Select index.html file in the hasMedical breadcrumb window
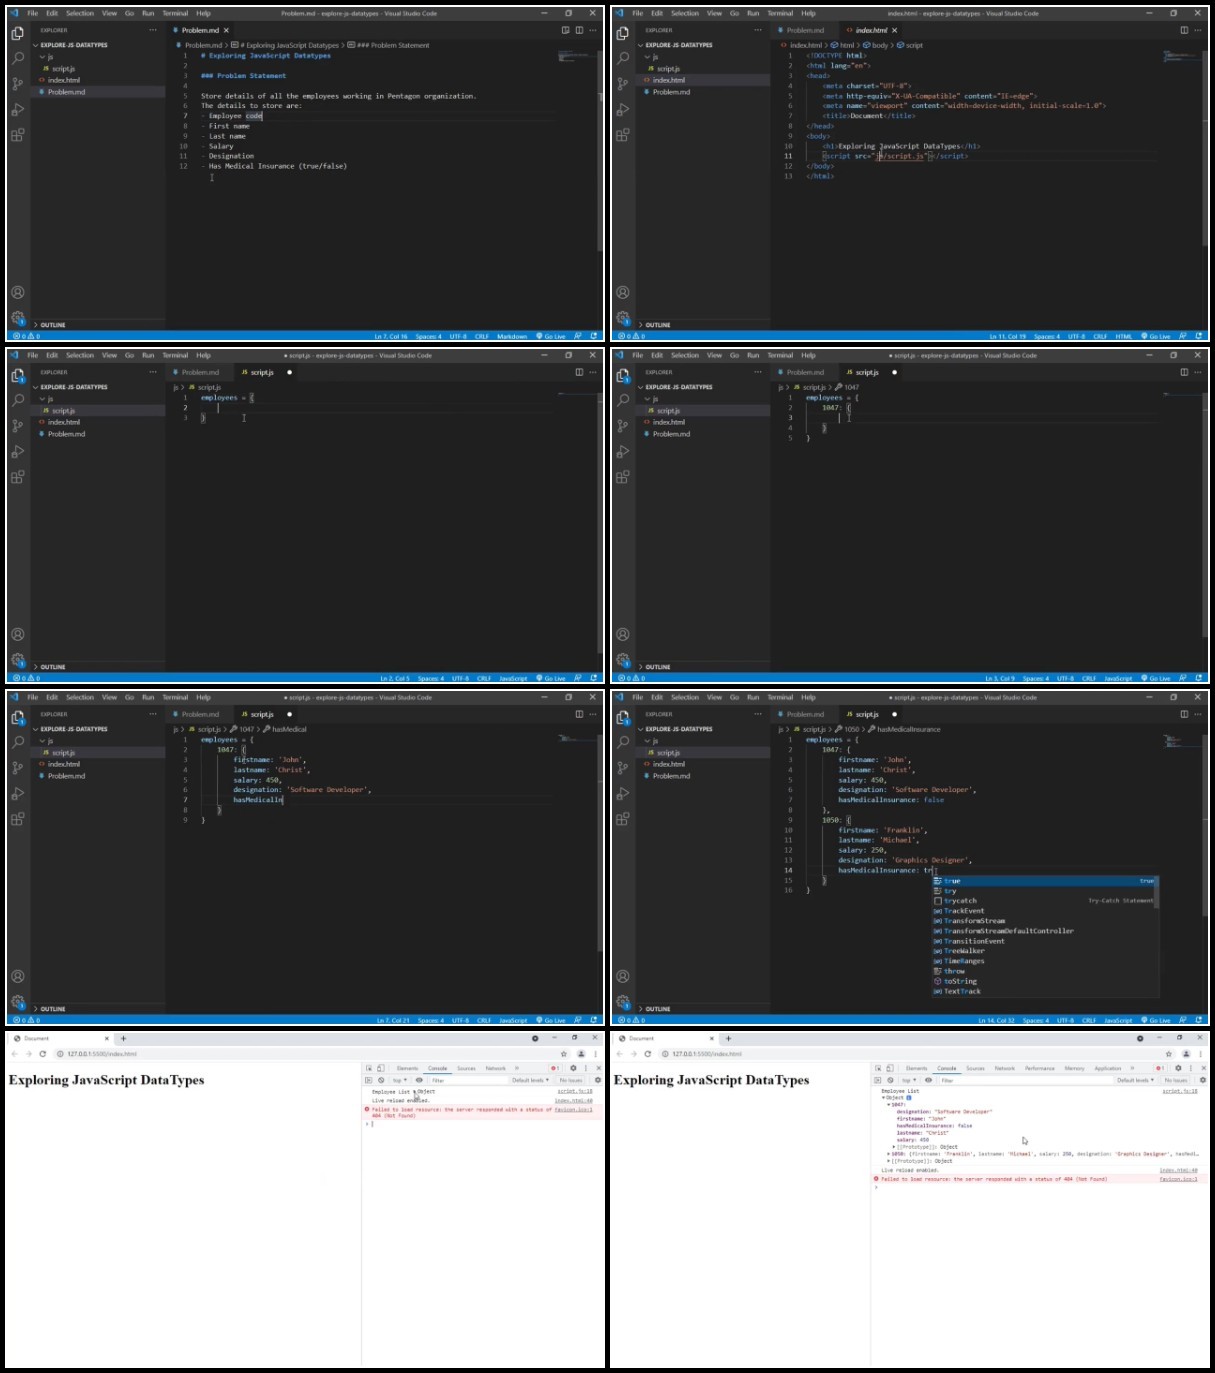 tap(64, 764)
